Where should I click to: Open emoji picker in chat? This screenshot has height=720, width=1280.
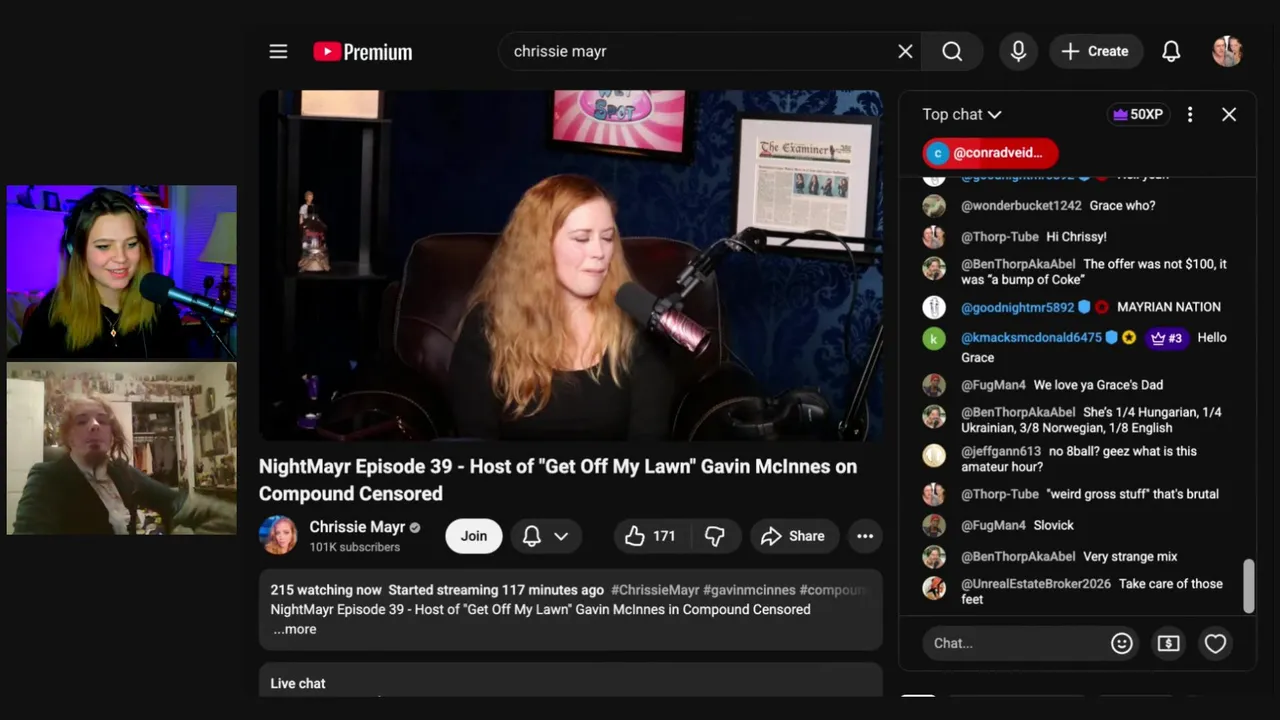point(1122,643)
